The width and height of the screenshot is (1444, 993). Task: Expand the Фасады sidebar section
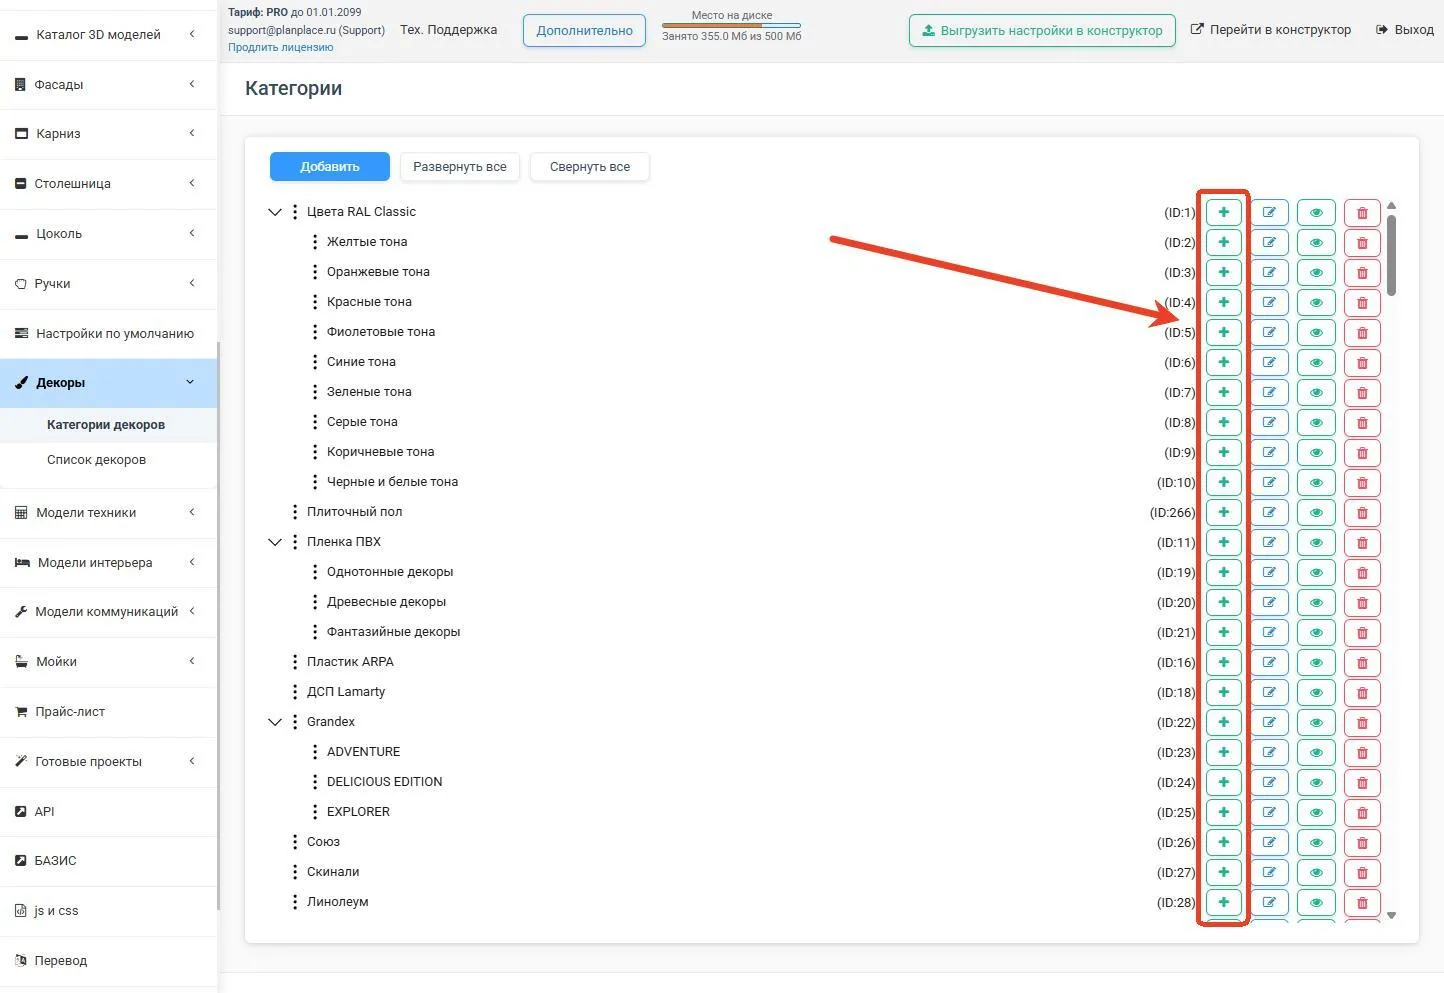tap(108, 84)
